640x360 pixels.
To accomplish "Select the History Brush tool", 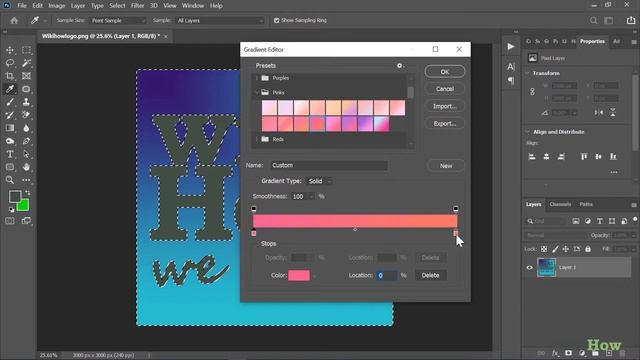I will pos(10,116).
